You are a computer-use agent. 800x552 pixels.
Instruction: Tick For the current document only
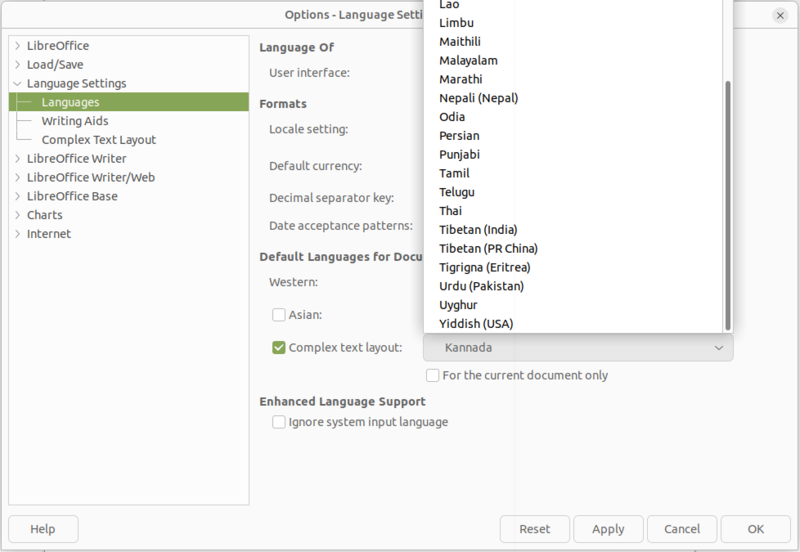click(x=433, y=375)
